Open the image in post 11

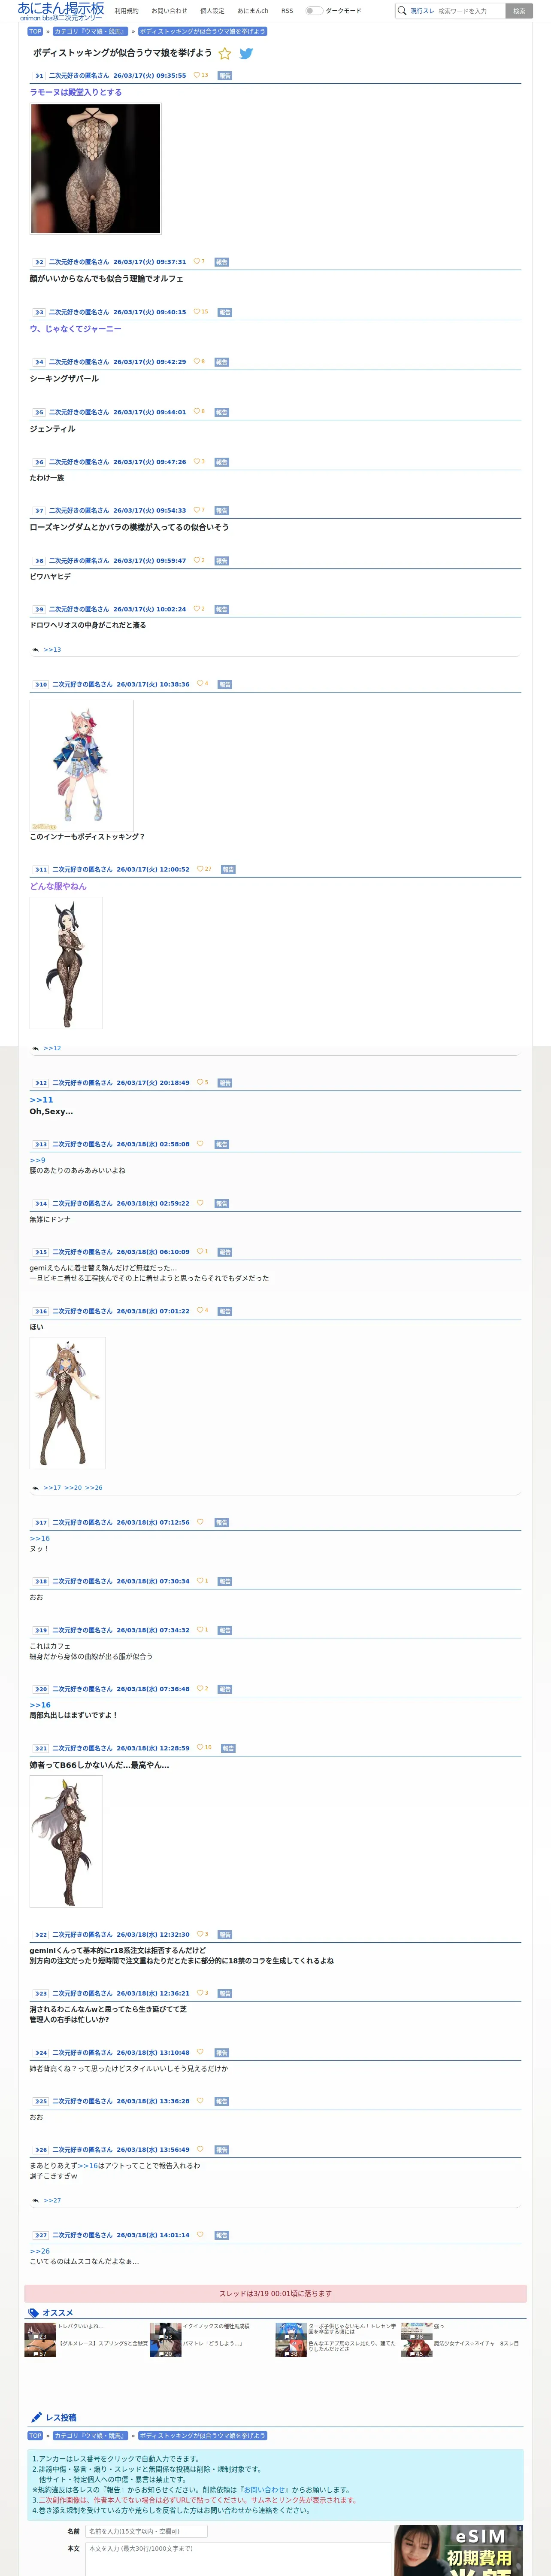pyautogui.click(x=66, y=962)
